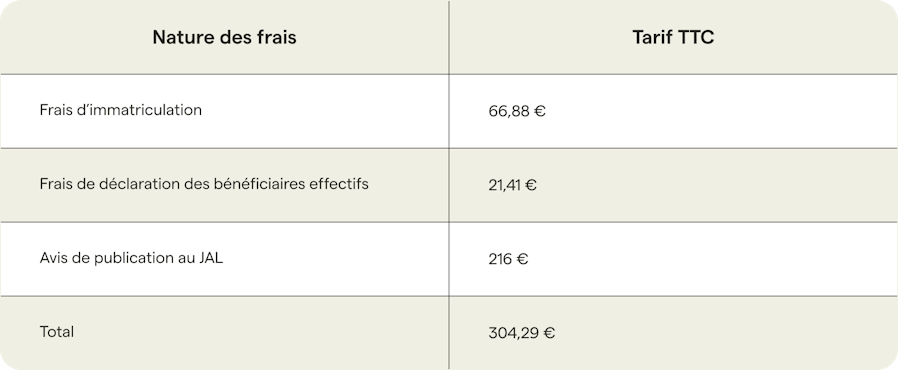Click the 216 € price cell
Image resolution: width=898 pixels, height=370 pixels.
click(x=508, y=259)
